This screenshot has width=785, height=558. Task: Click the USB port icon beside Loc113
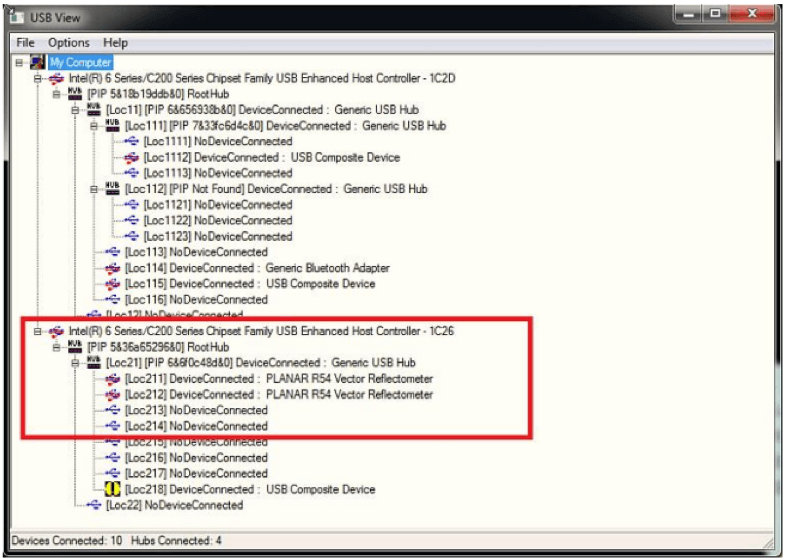pyautogui.click(x=113, y=252)
